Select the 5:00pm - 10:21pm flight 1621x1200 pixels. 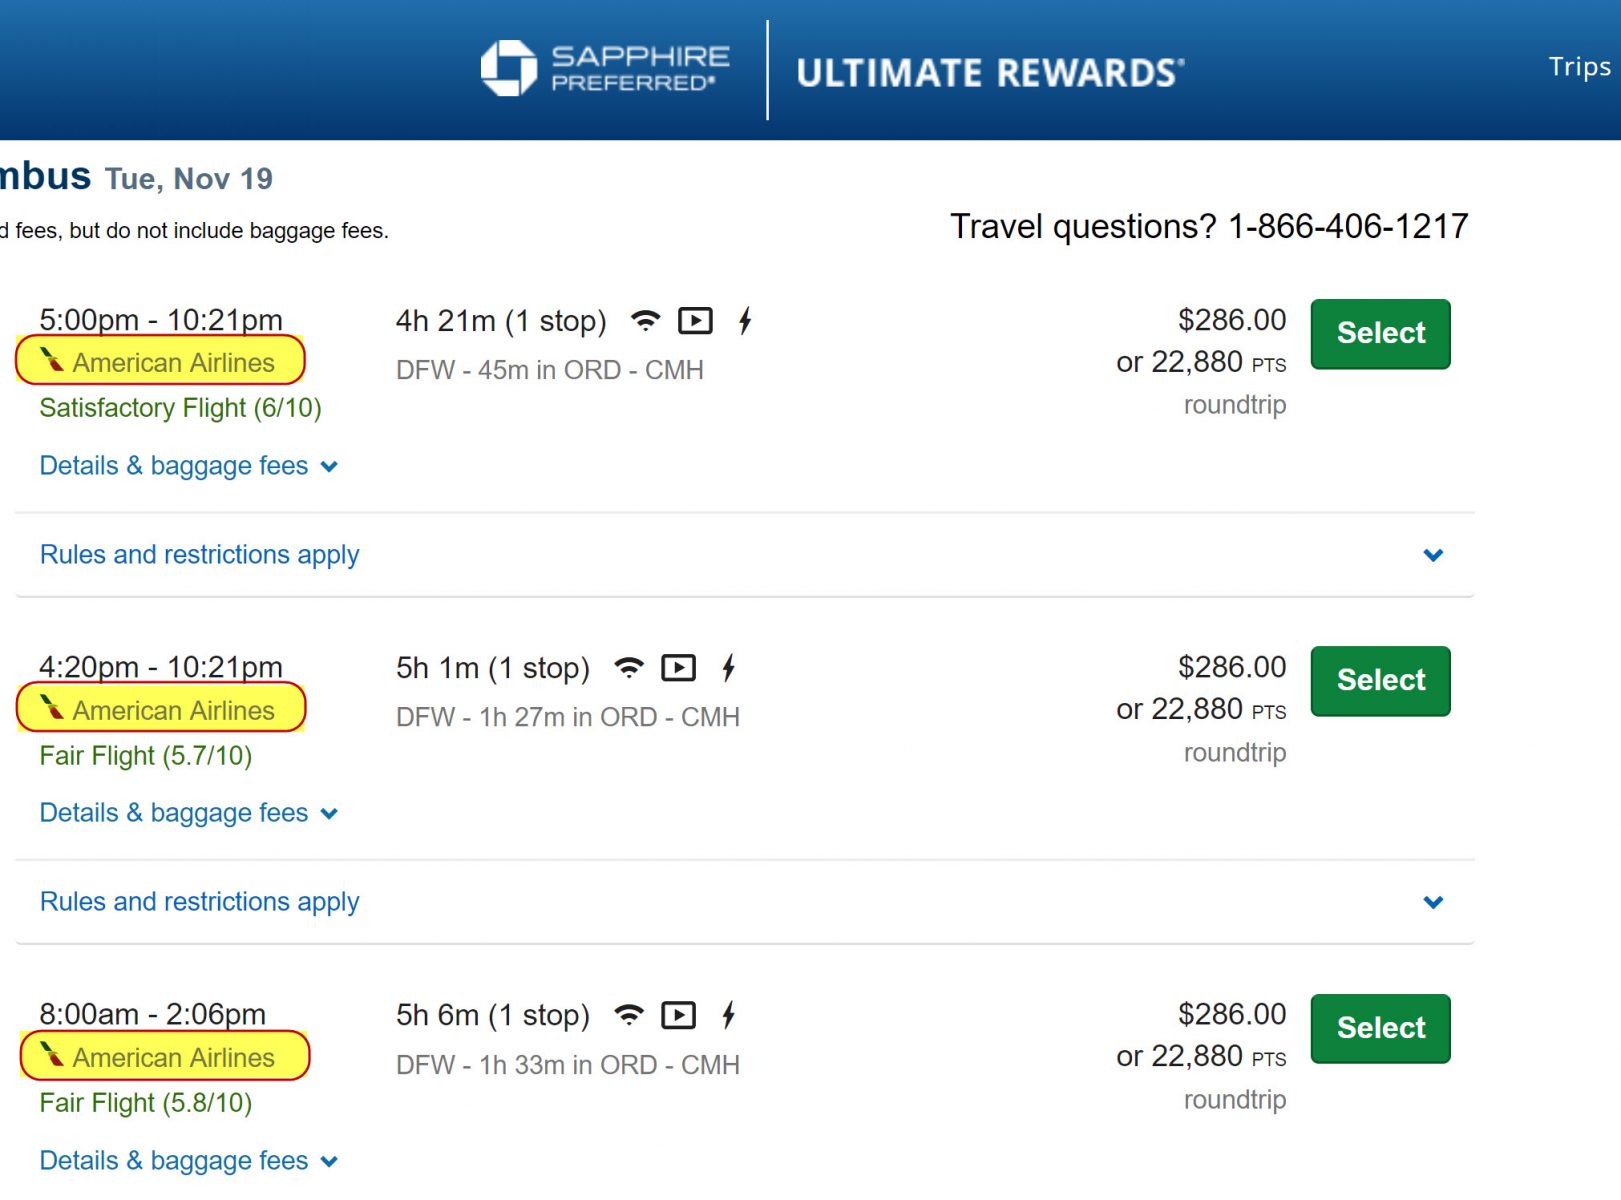pos(1380,334)
